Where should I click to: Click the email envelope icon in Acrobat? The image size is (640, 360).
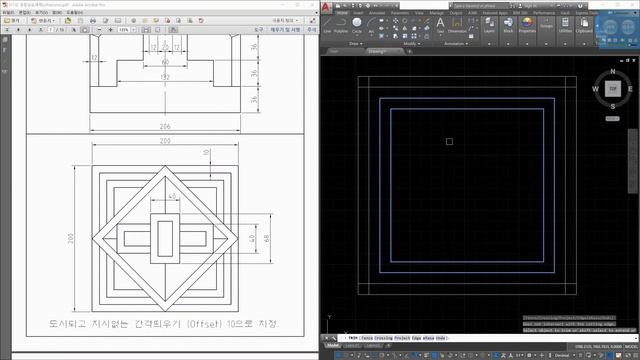(x=118, y=20)
